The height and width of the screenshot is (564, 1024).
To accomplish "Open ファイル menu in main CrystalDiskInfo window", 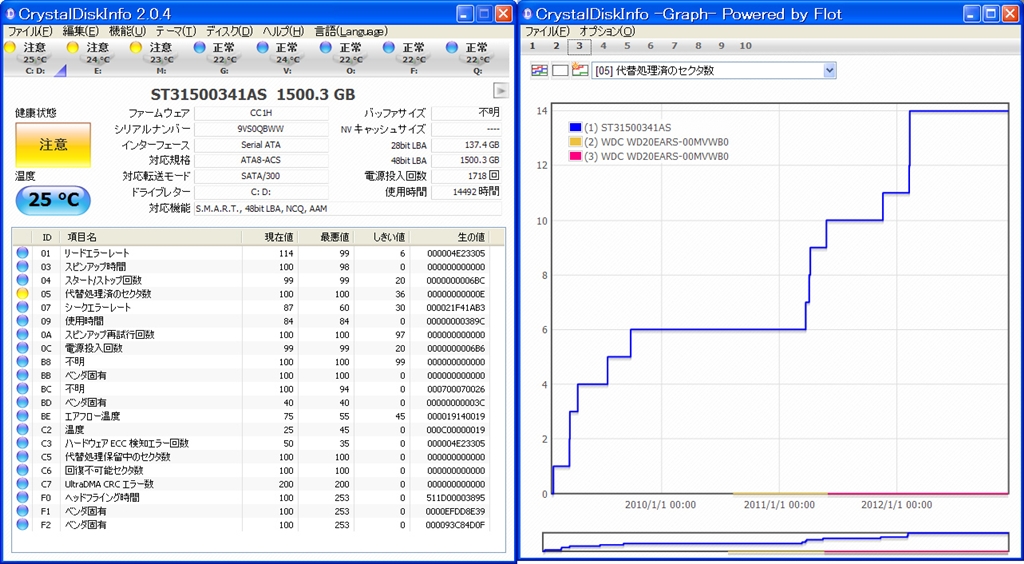I will tap(30, 31).
